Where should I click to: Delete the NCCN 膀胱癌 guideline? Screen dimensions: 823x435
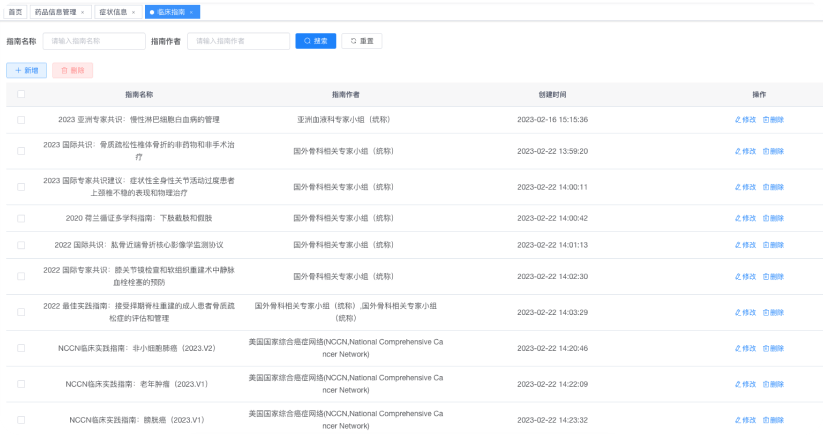tap(773, 420)
